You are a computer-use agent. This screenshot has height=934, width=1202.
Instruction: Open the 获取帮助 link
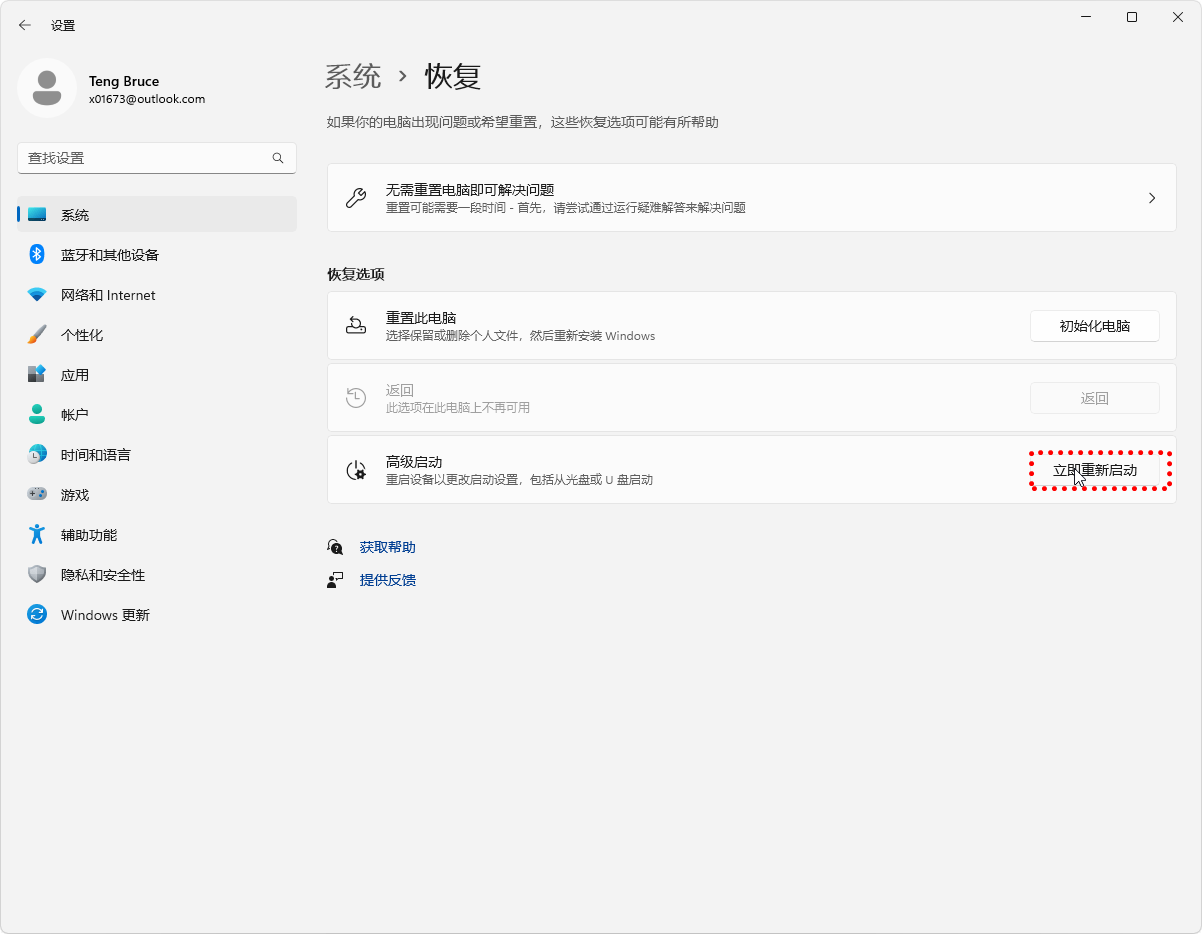[x=388, y=547]
